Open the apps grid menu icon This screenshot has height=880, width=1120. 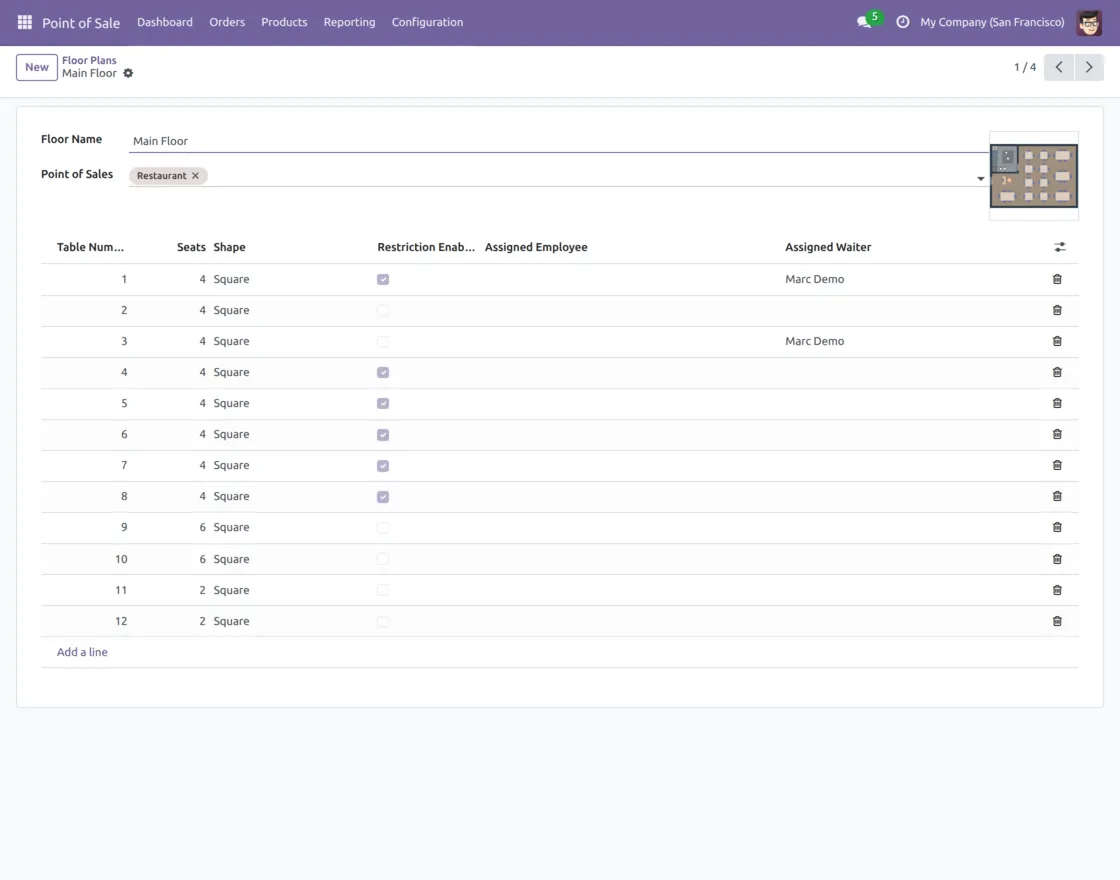(x=25, y=22)
